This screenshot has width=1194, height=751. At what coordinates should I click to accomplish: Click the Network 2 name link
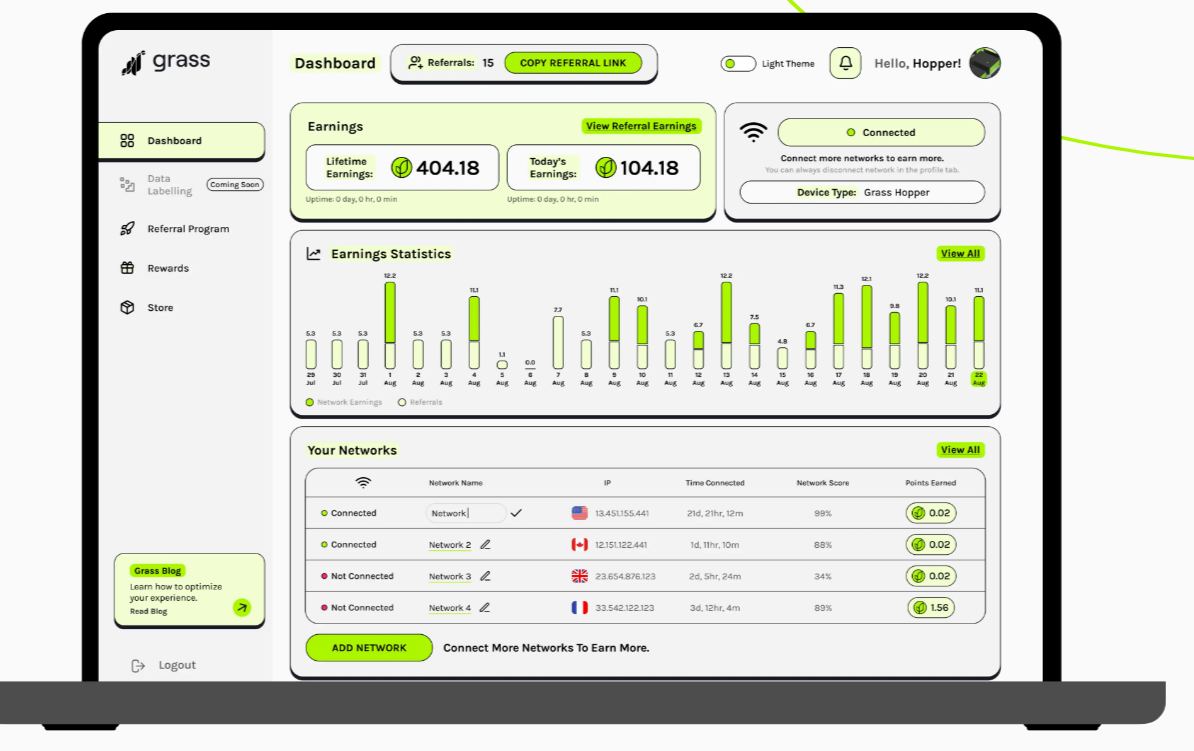pyautogui.click(x=450, y=545)
